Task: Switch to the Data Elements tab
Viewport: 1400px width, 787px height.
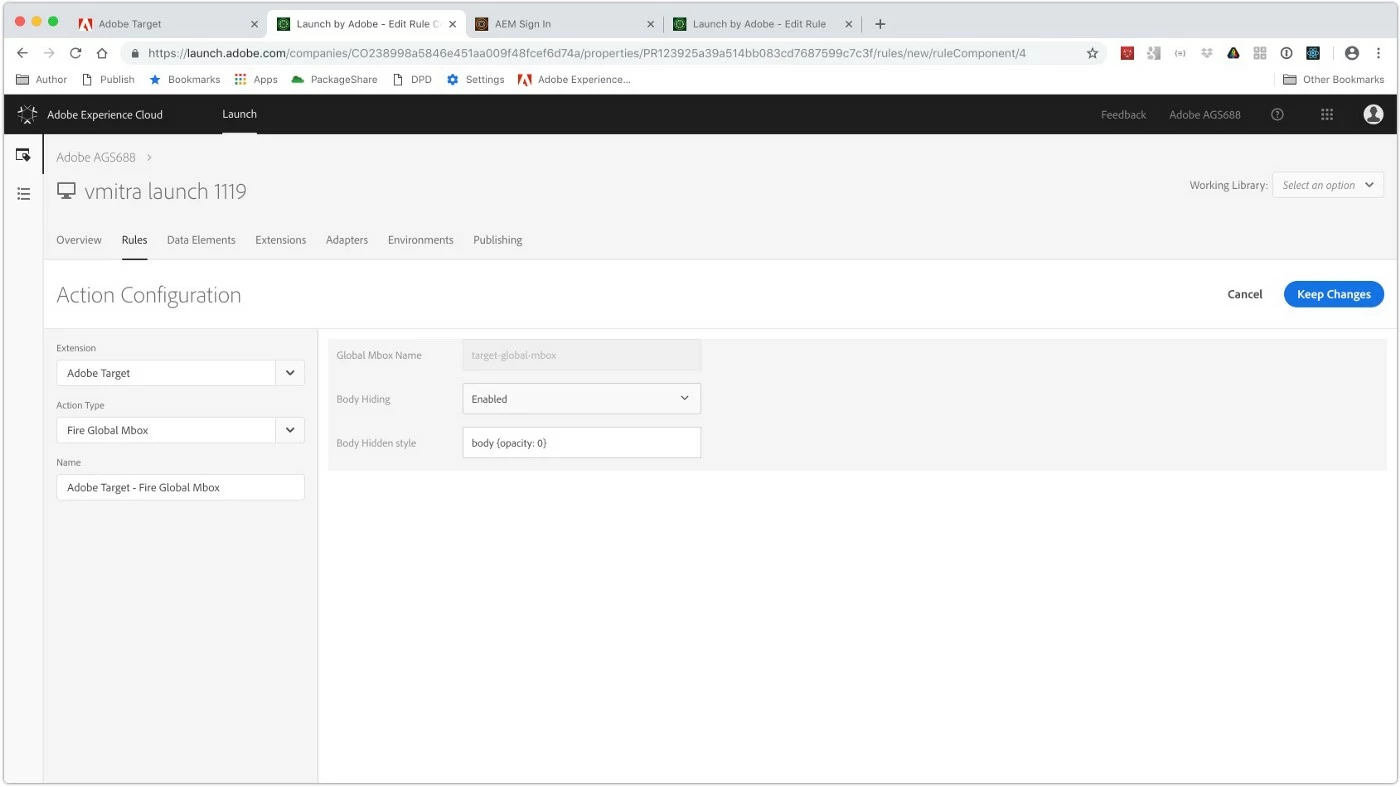Action: [201, 240]
